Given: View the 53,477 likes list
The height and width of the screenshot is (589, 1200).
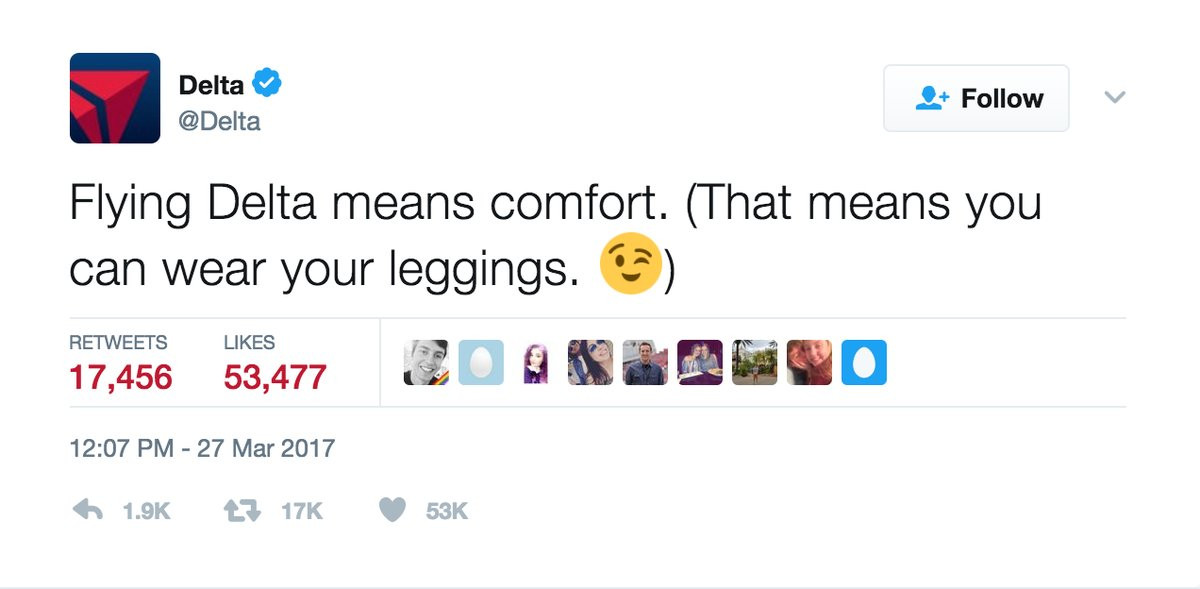Looking at the screenshot, I should tap(275, 377).
